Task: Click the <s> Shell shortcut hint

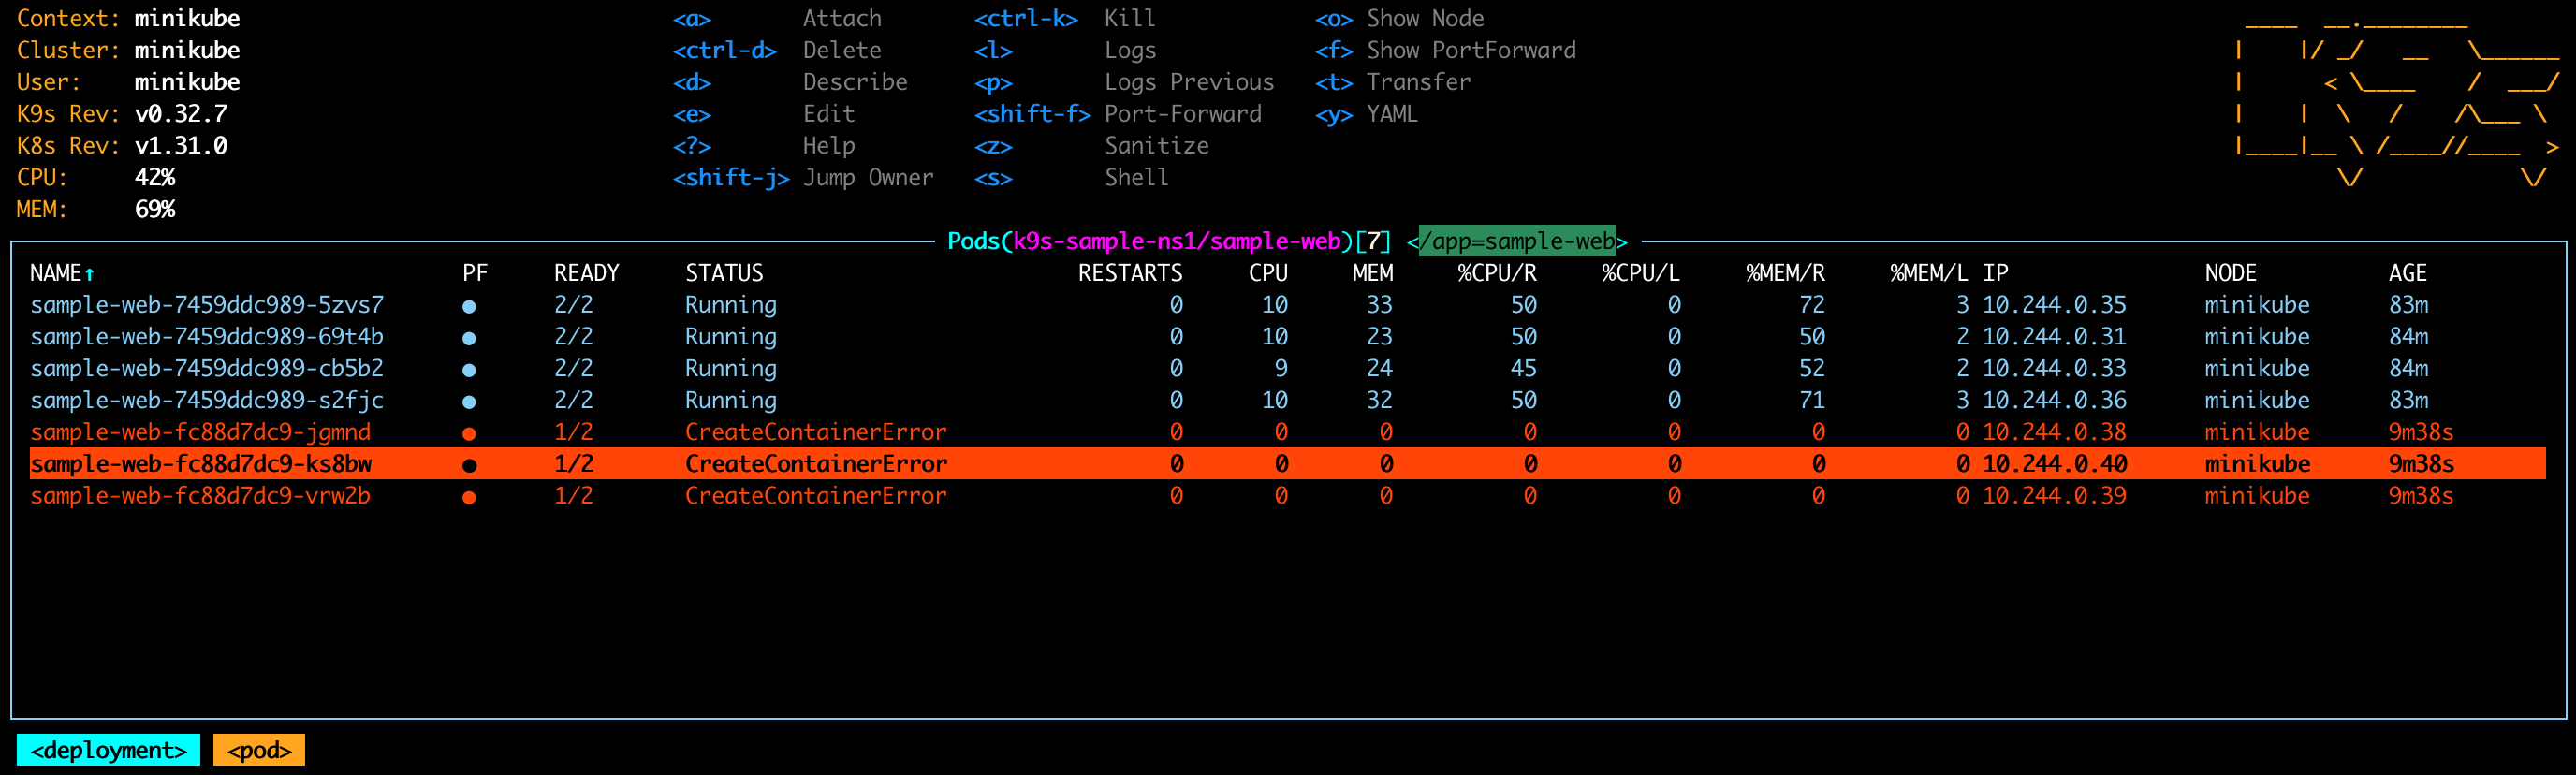Action: [1071, 178]
